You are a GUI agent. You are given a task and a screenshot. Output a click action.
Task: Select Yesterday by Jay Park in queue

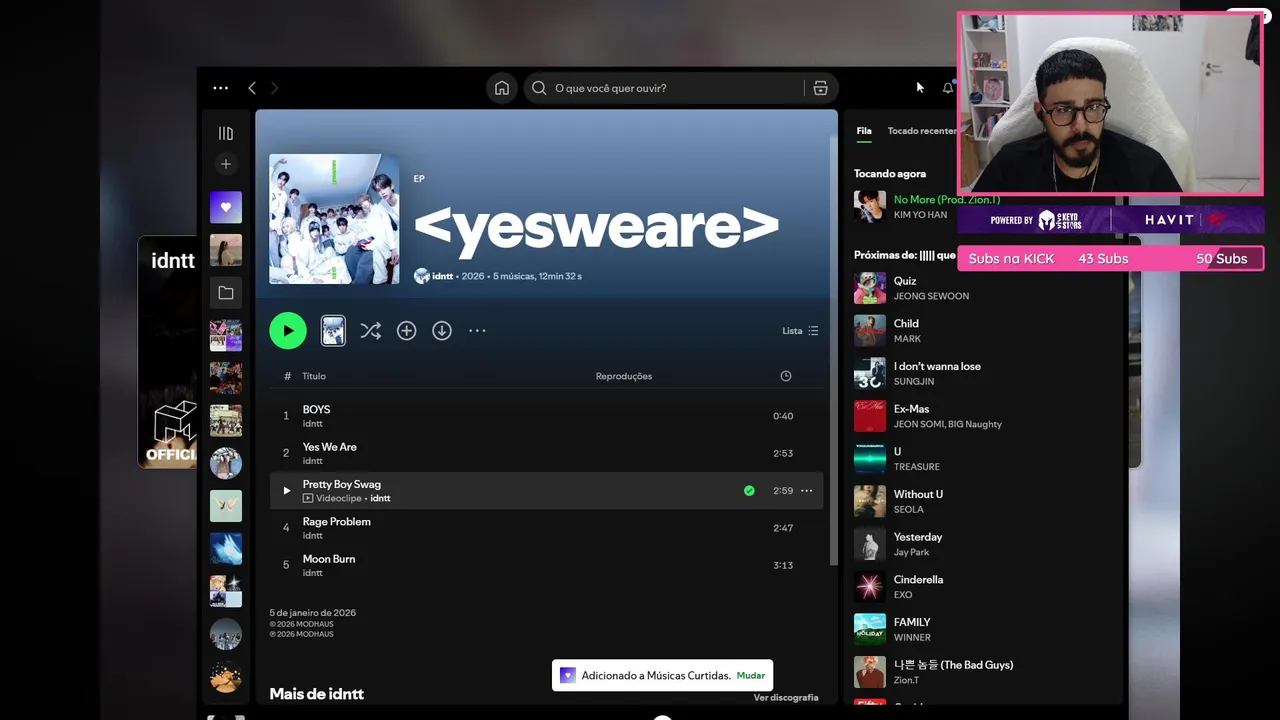985,544
